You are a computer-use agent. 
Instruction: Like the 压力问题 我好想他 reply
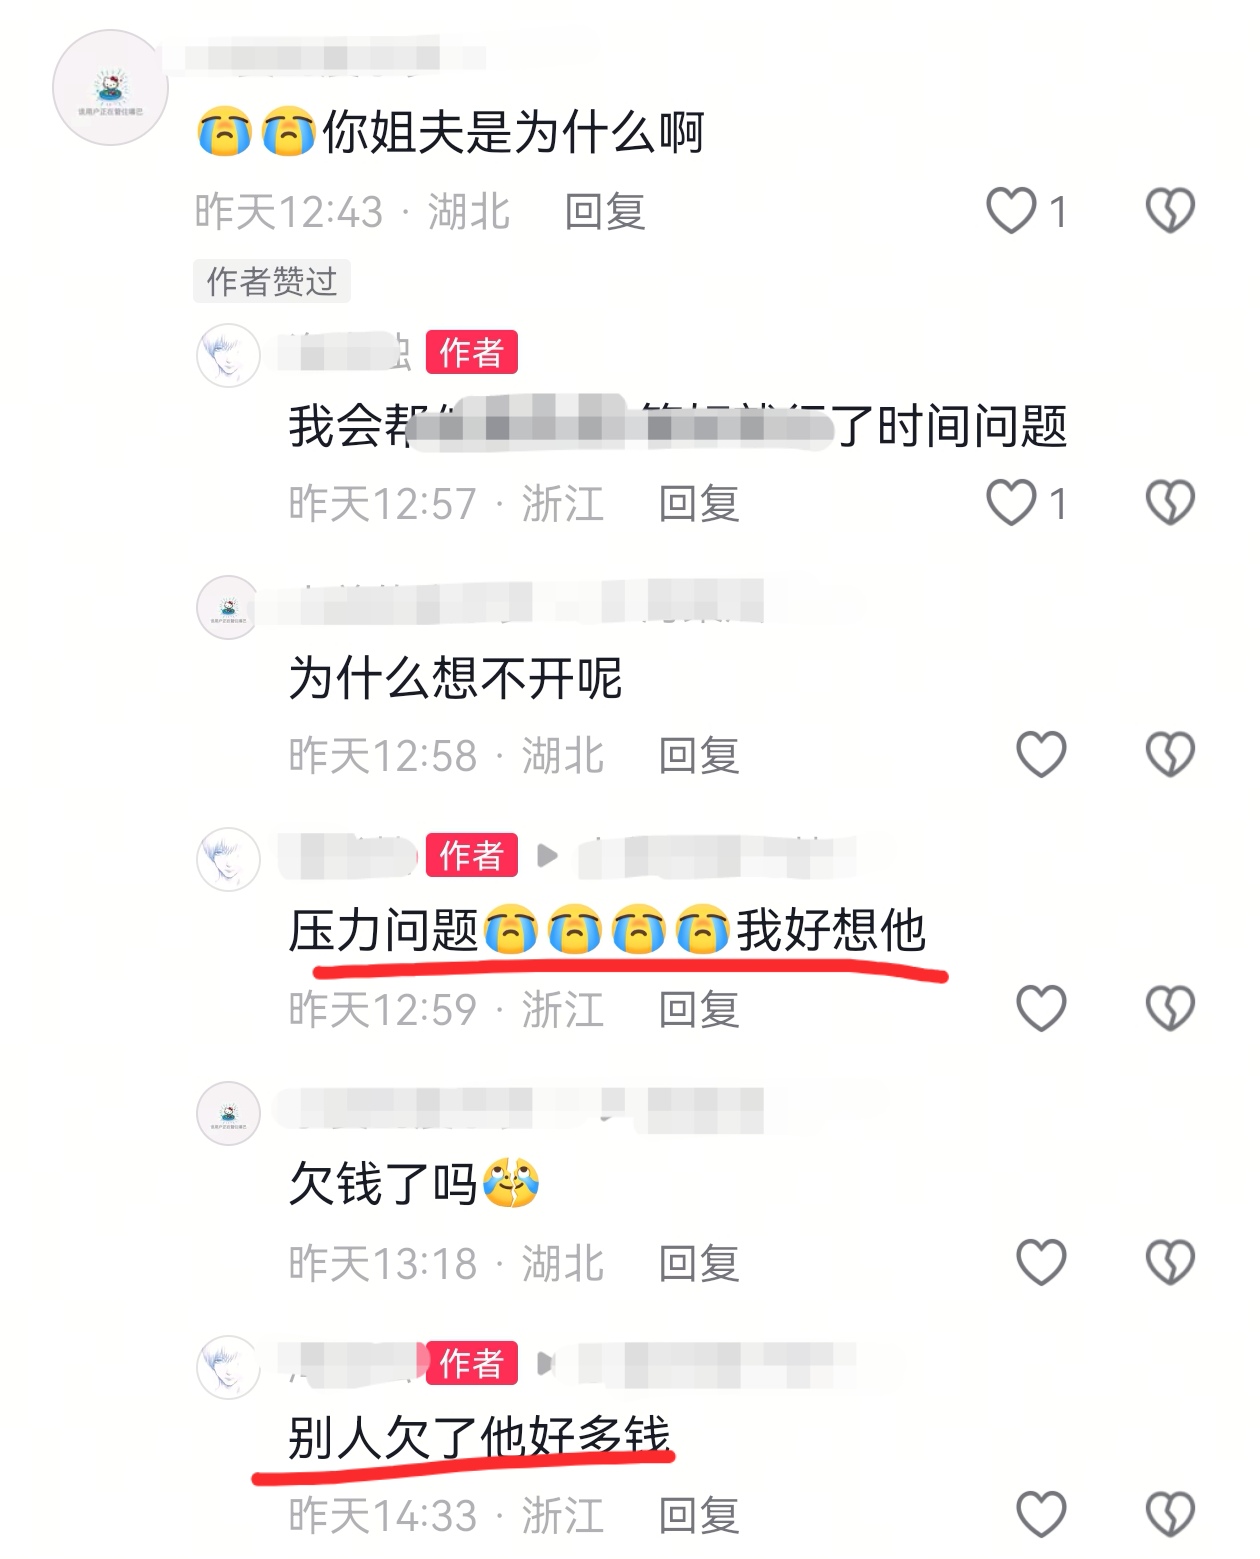click(1041, 1008)
